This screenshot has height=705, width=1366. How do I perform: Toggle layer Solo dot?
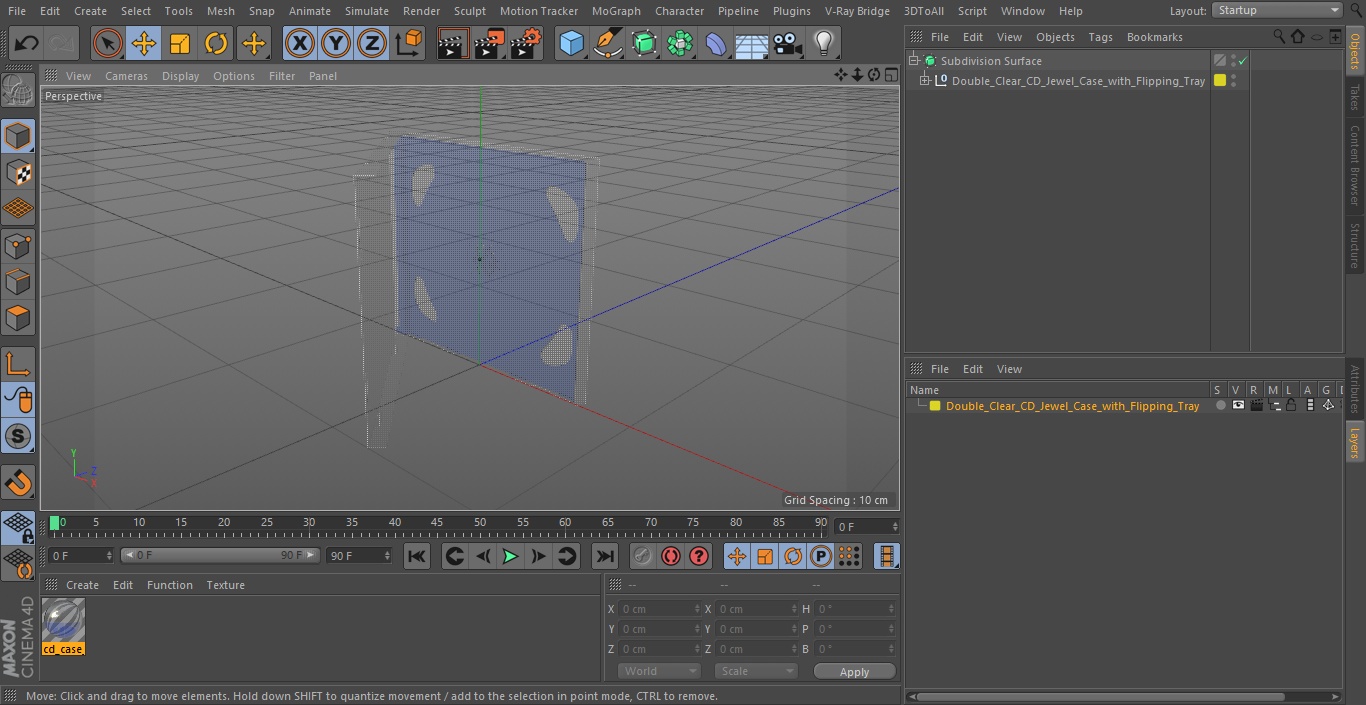point(1220,406)
